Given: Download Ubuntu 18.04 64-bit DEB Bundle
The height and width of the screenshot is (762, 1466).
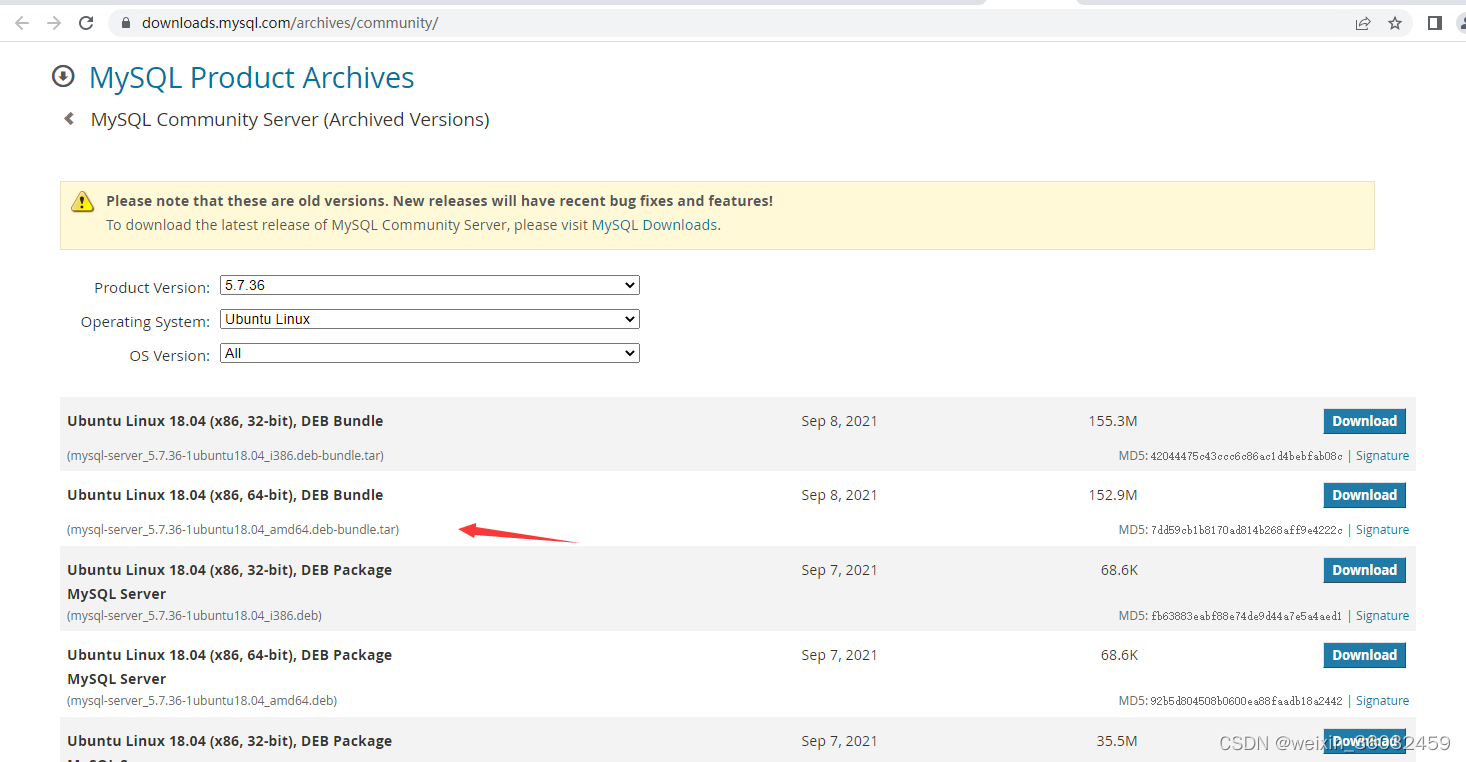Looking at the screenshot, I should click(x=1364, y=495).
